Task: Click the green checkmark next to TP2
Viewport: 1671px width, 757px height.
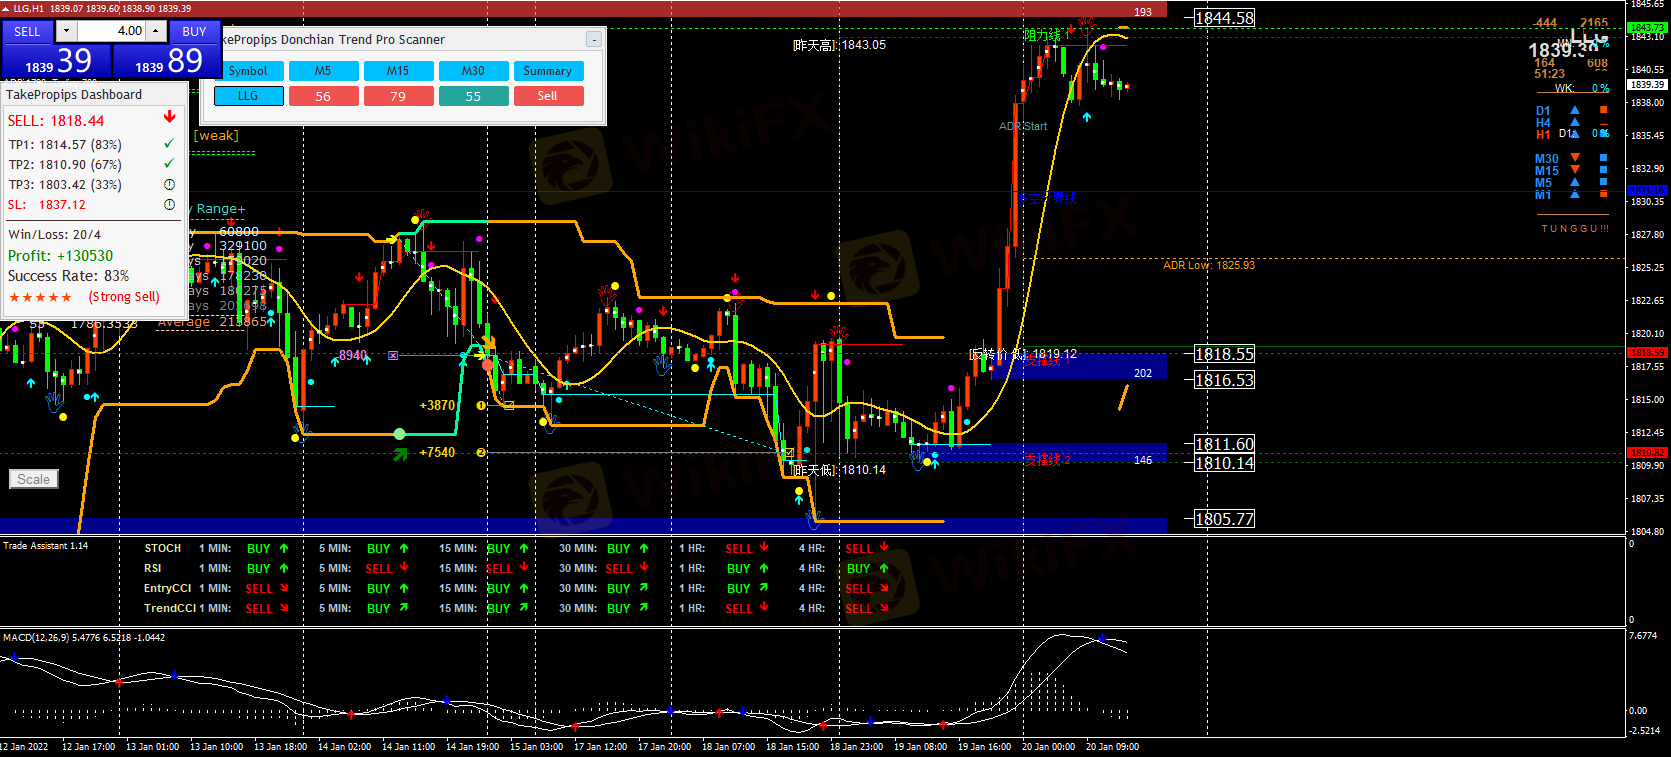Action: [169, 164]
